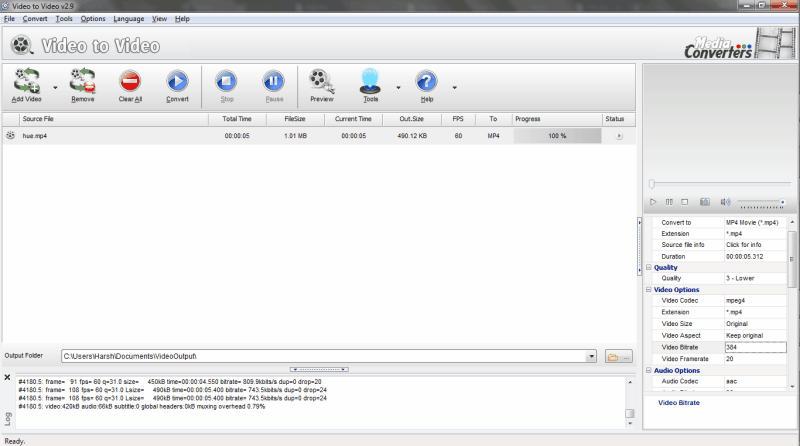The height and width of the screenshot is (446, 800).
Task: Browse for output folder with folder button
Action: pyautogui.click(x=618, y=357)
